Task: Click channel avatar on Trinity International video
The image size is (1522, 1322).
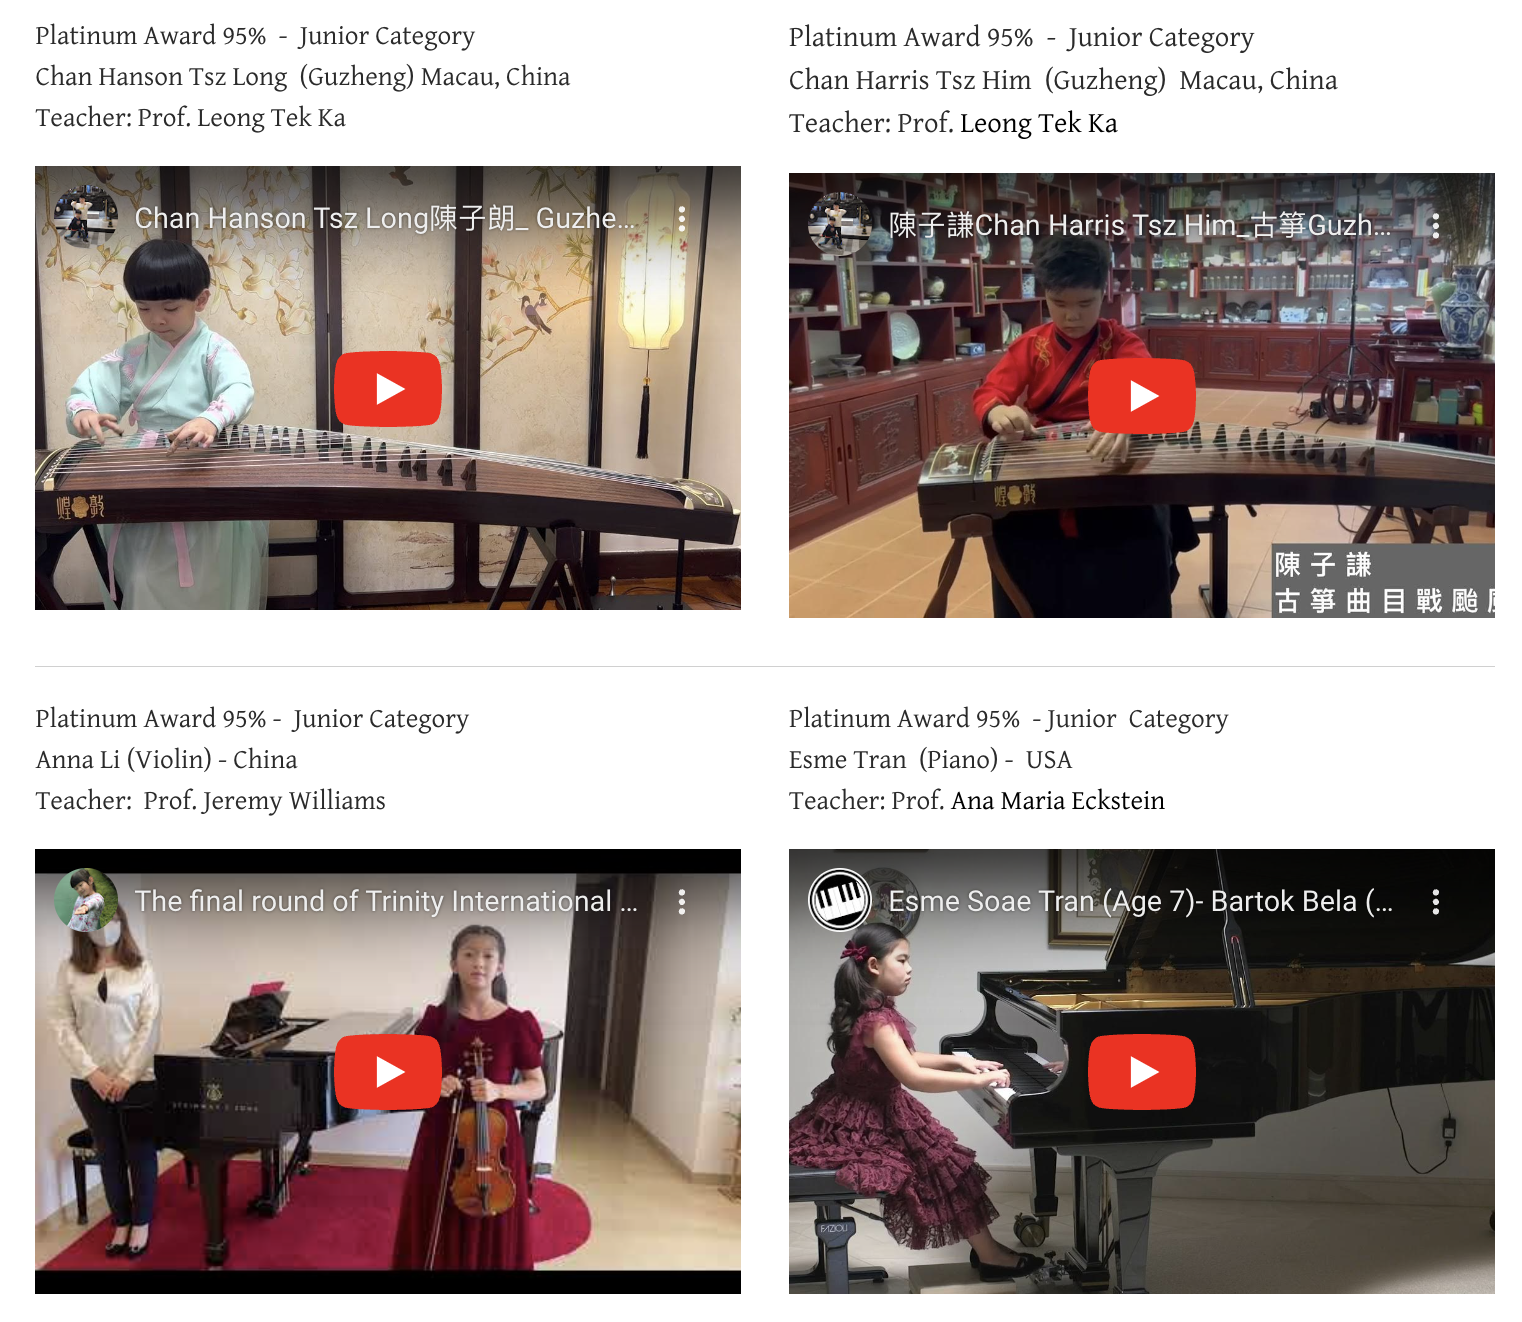Action: 85,899
